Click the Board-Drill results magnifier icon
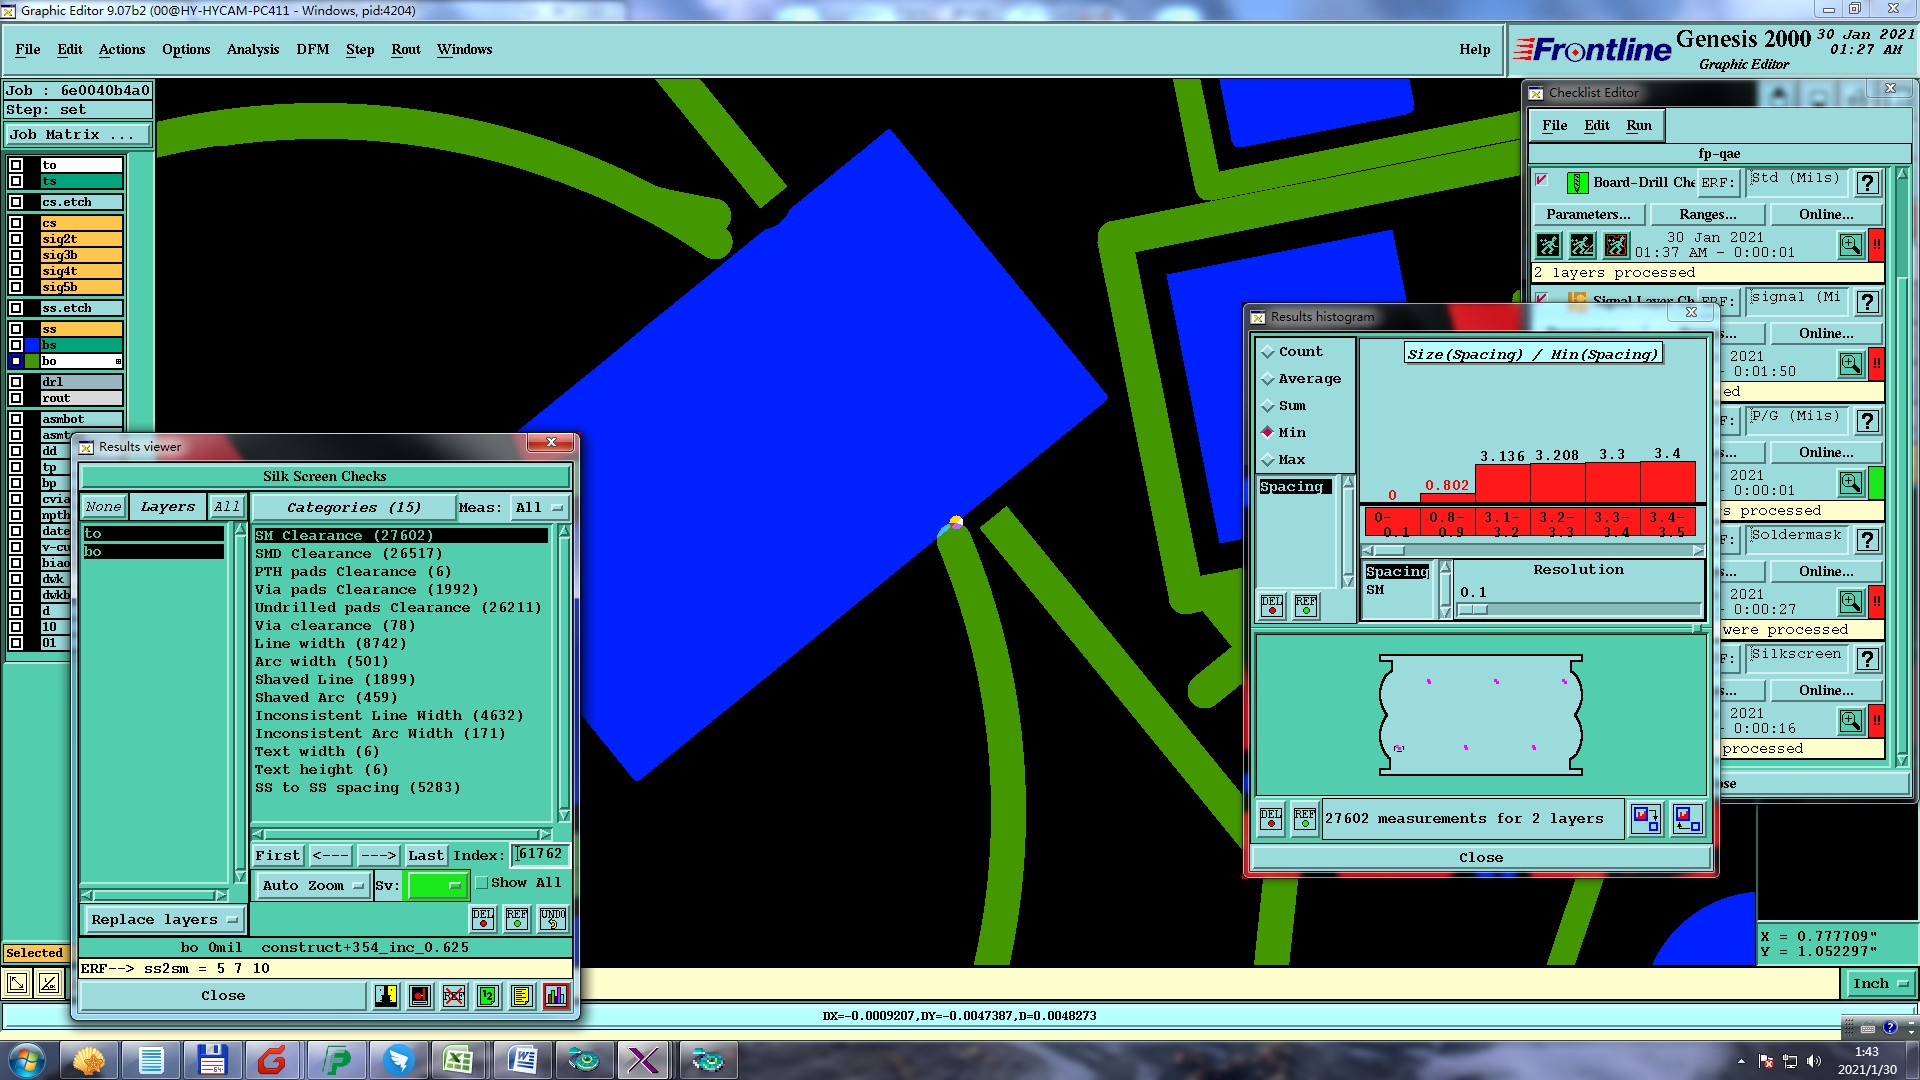Viewport: 1920px width, 1080px height. 1850,245
